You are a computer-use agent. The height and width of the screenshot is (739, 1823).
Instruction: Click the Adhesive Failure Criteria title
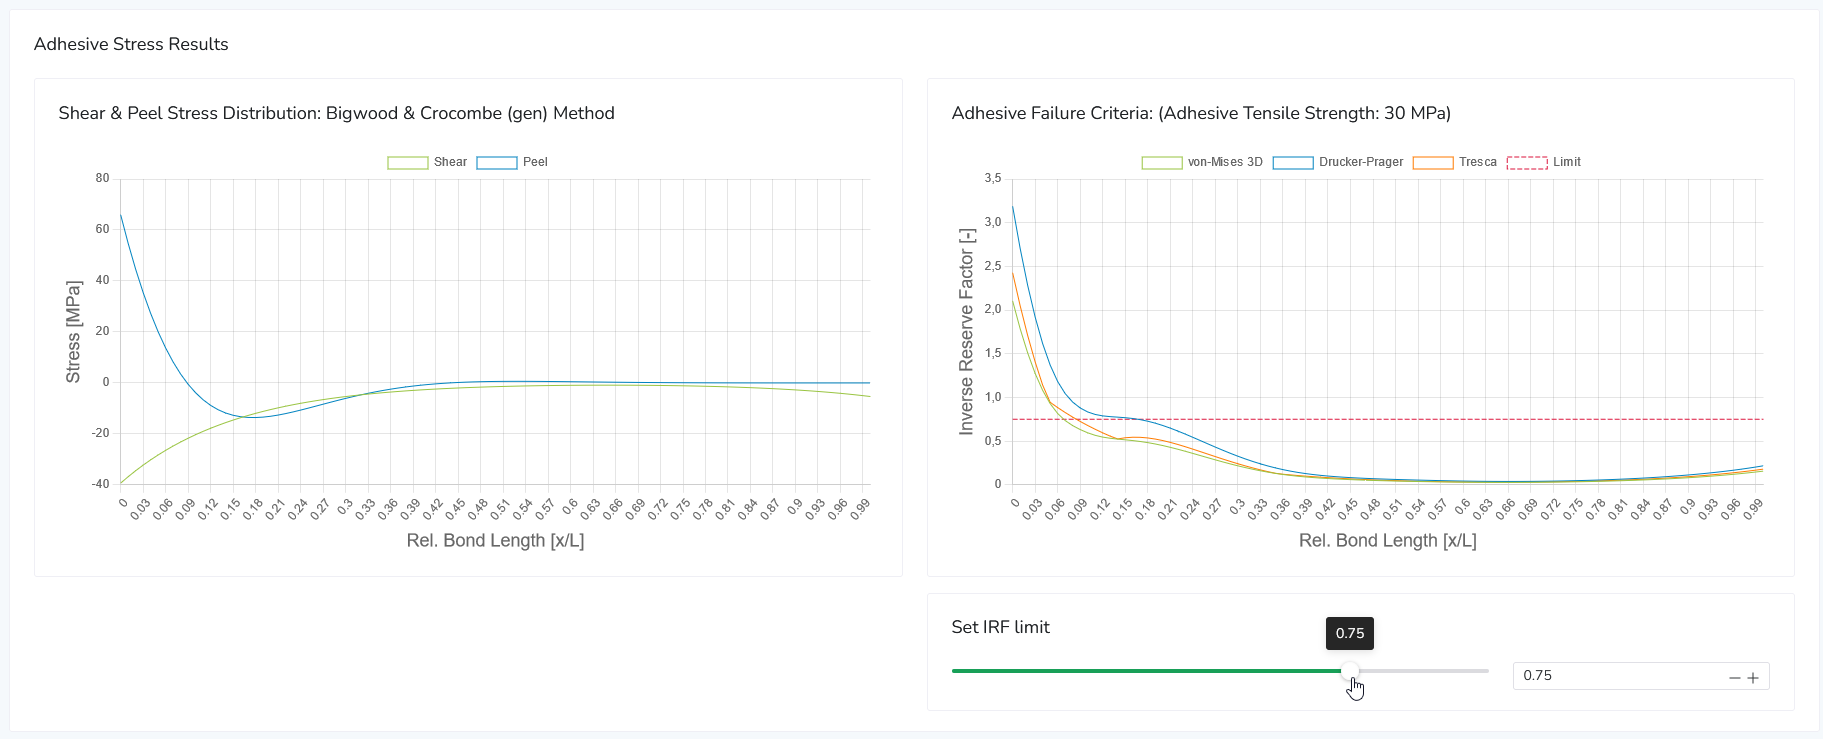[x=1201, y=113]
